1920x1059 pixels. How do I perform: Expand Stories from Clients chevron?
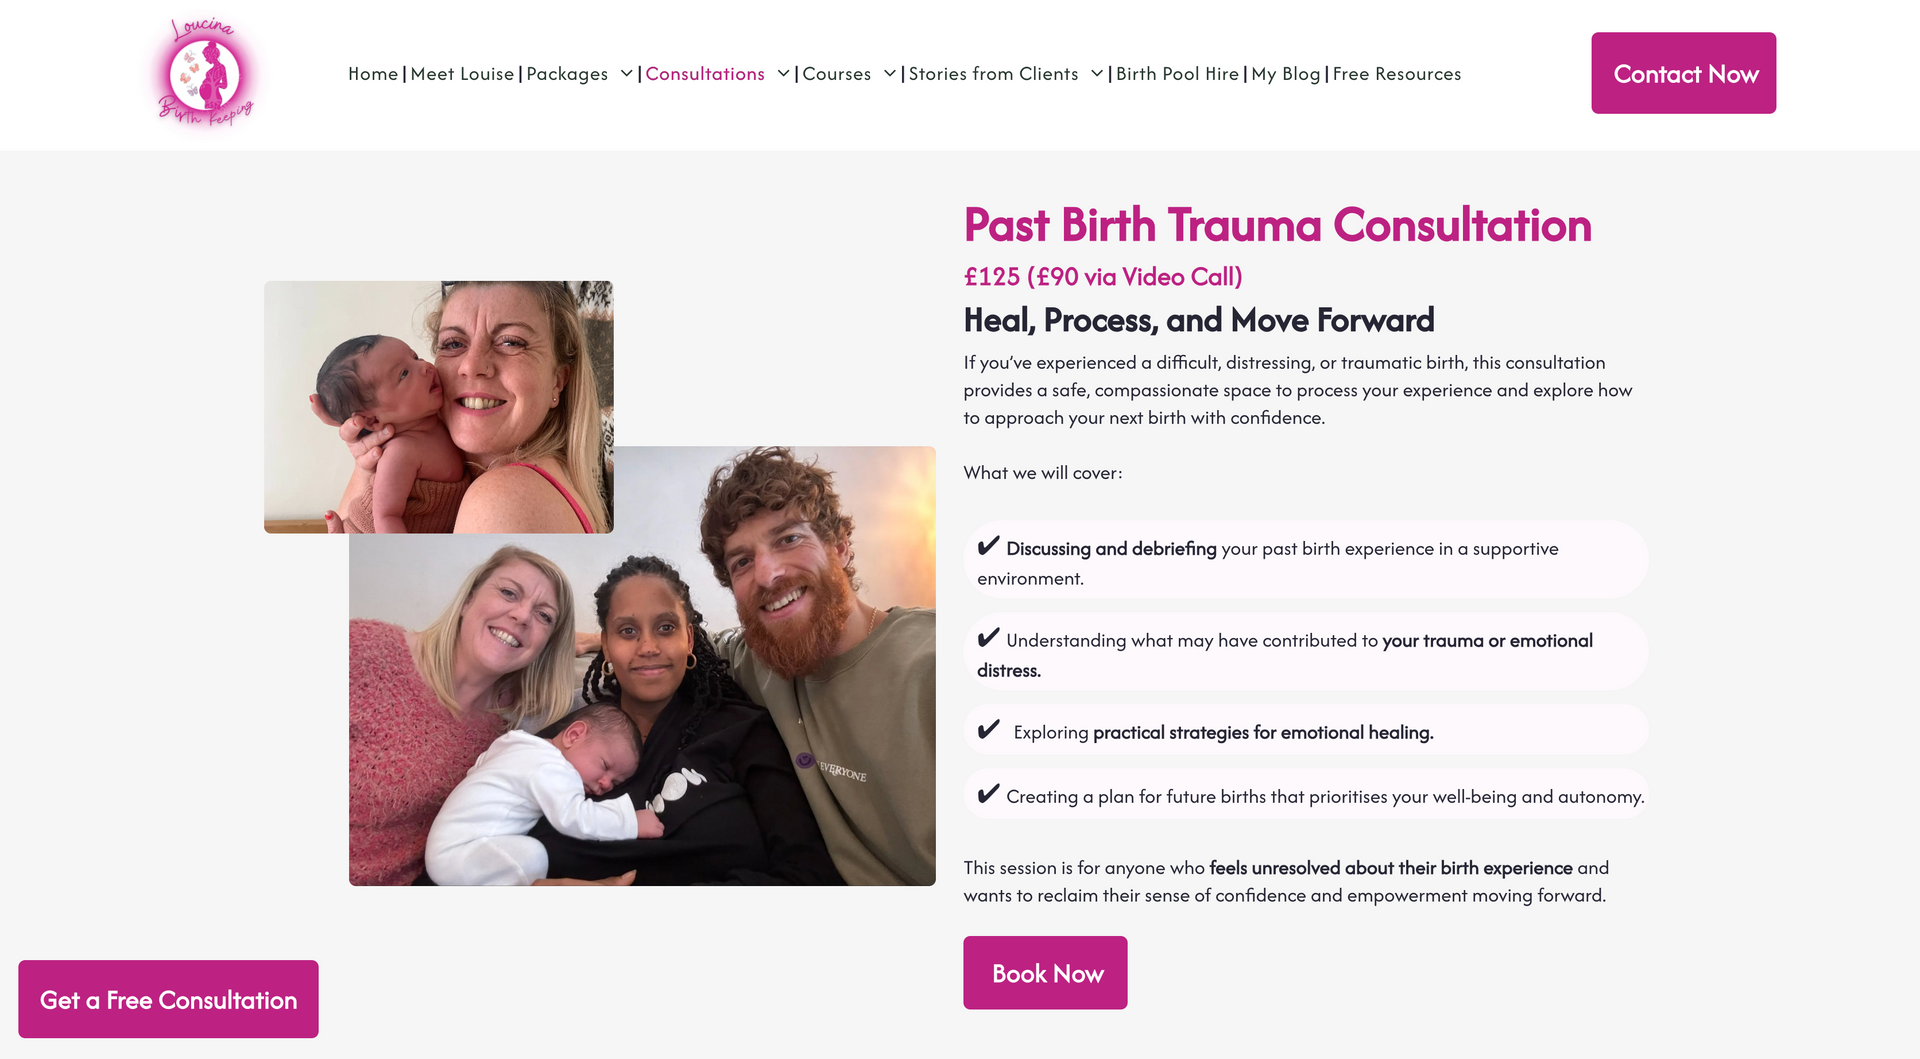1097,73
